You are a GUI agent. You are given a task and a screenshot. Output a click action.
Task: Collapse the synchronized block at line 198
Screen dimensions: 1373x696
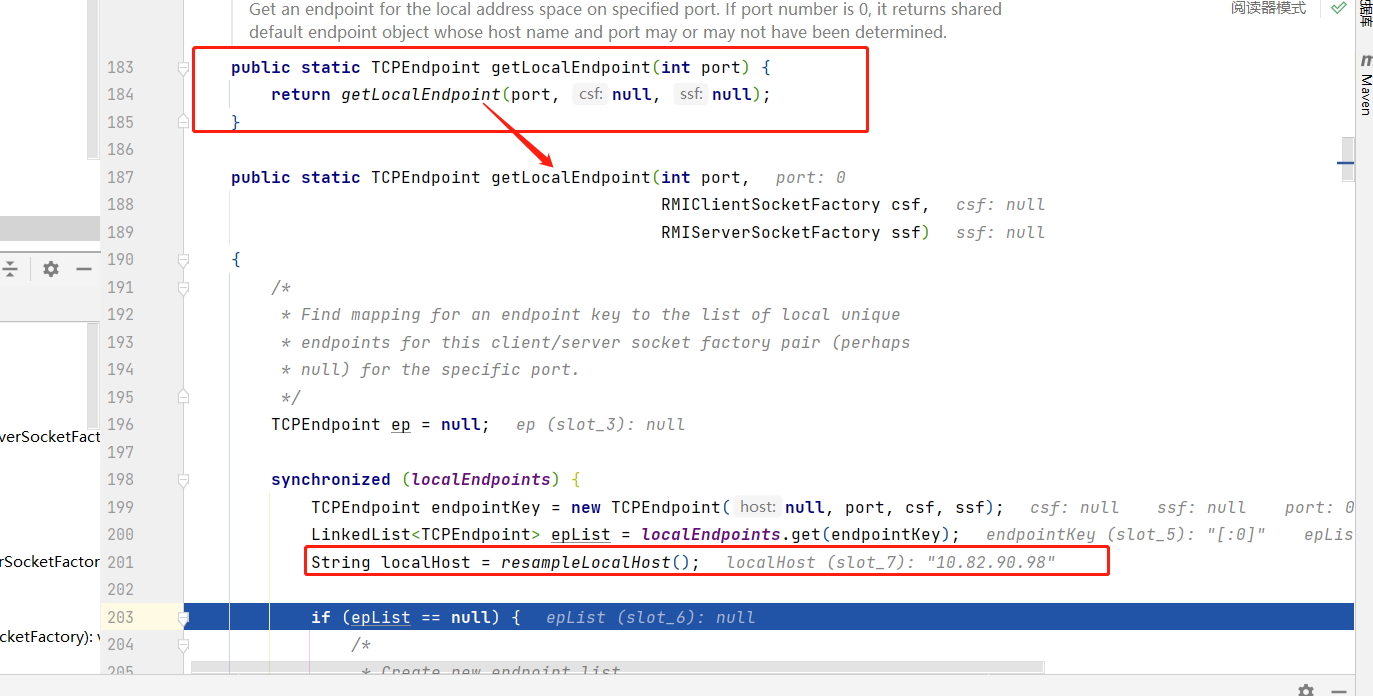(x=183, y=480)
